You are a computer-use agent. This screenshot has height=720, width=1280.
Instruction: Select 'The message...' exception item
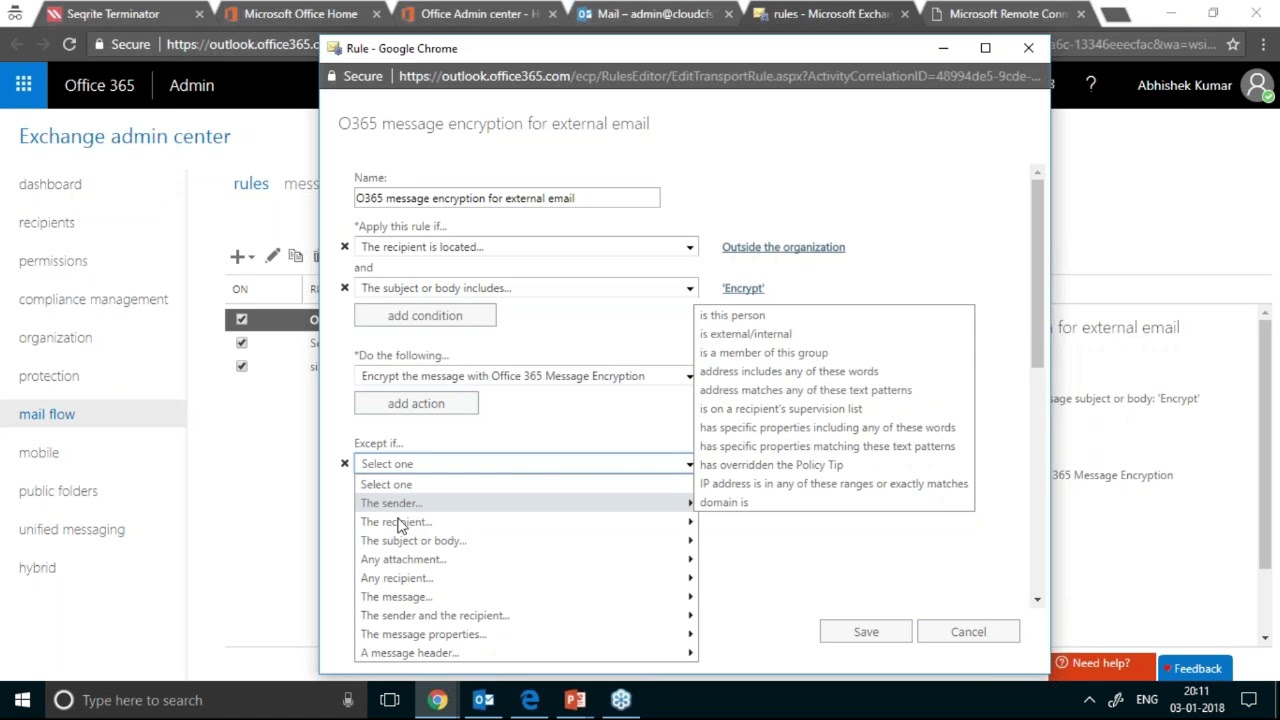pos(526,597)
